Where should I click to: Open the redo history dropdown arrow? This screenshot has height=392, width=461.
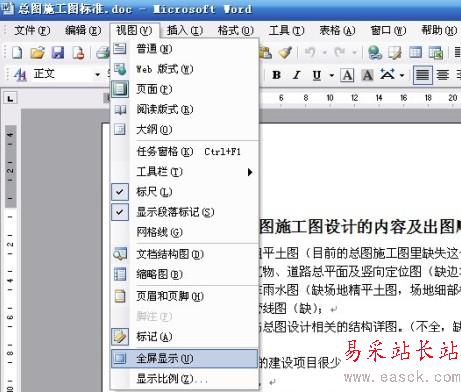[x=354, y=52]
